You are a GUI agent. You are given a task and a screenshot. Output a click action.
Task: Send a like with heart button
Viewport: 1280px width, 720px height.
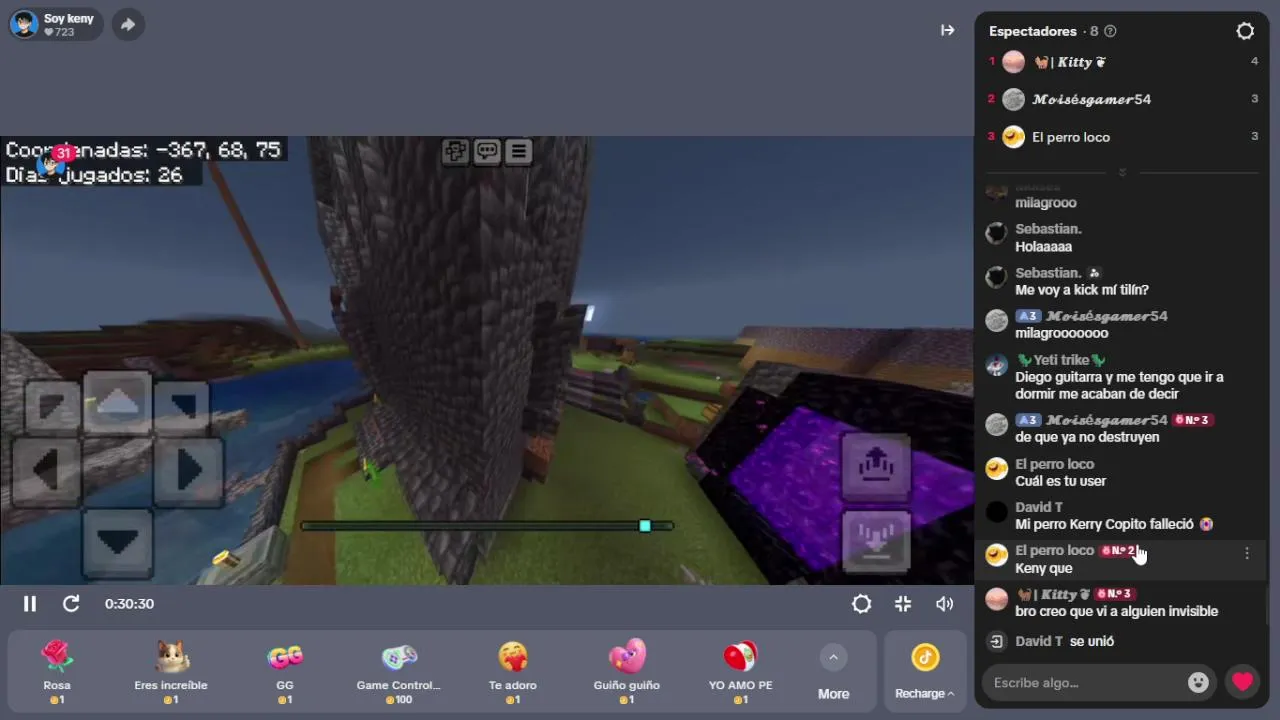[x=1242, y=683]
